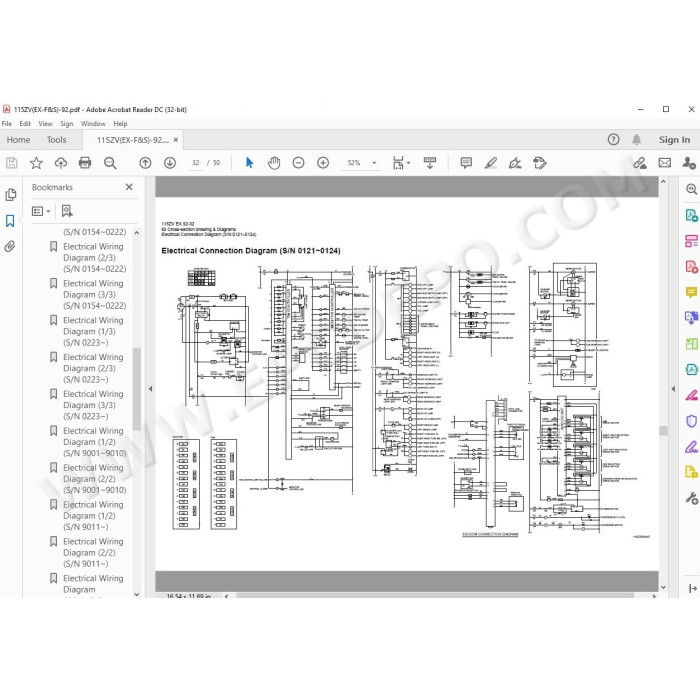The height and width of the screenshot is (700, 700).
Task: Open the Sign menu
Action: 67,124
